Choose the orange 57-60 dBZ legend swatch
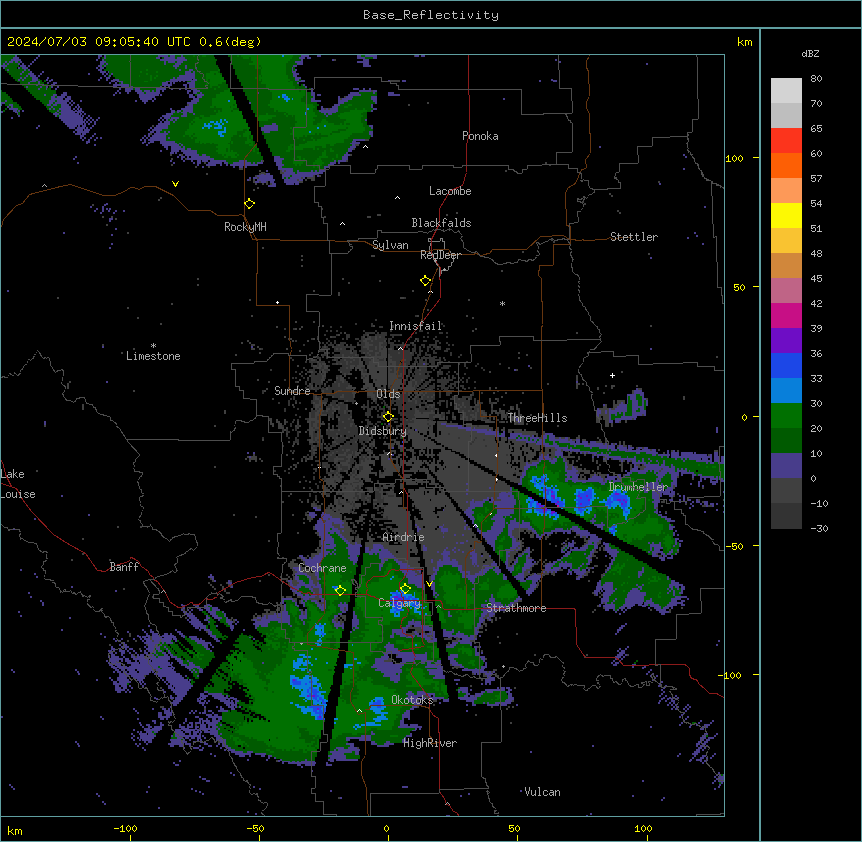The height and width of the screenshot is (842, 862). 786,165
